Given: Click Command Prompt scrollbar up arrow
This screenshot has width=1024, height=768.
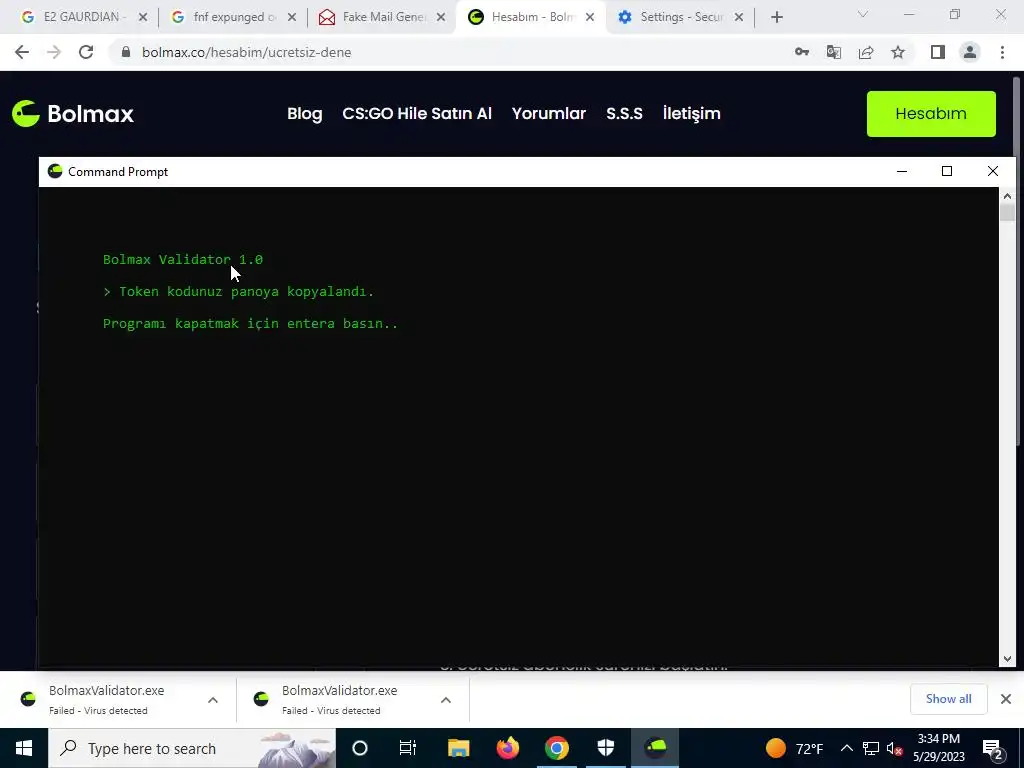Looking at the screenshot, I should [1007, 196].
